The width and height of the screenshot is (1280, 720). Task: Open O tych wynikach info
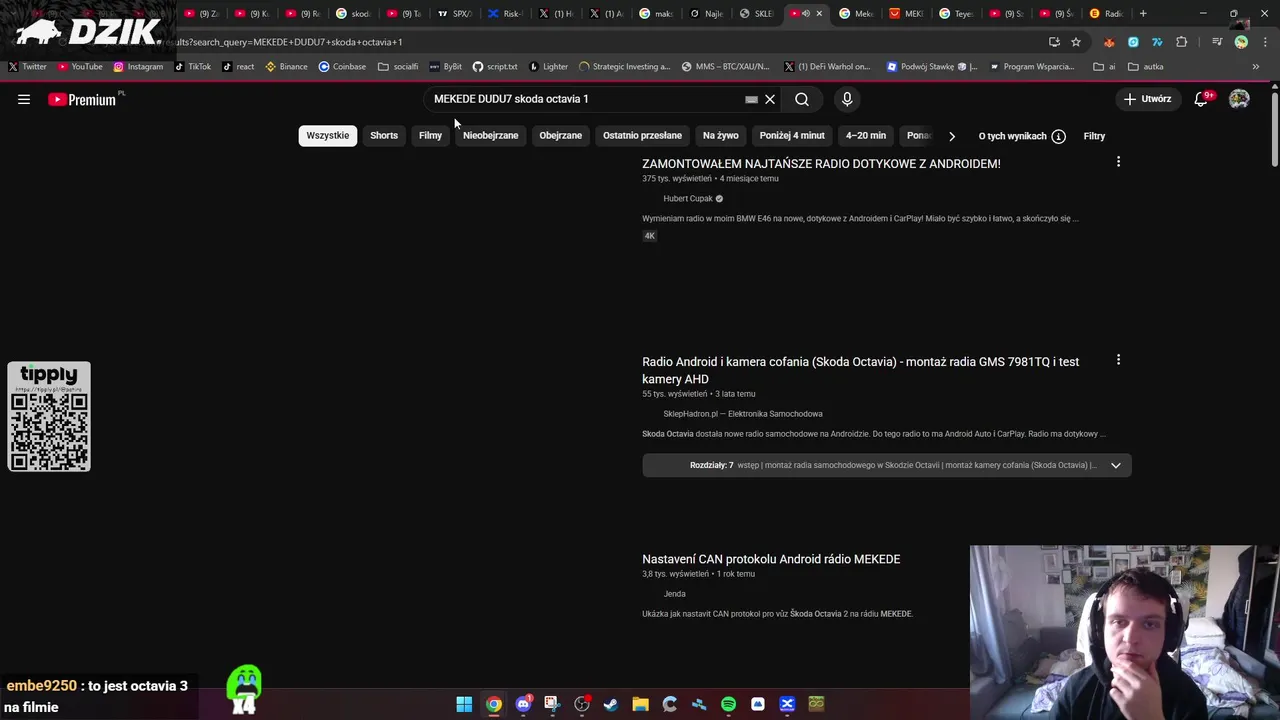click(x=1022, y=136)
